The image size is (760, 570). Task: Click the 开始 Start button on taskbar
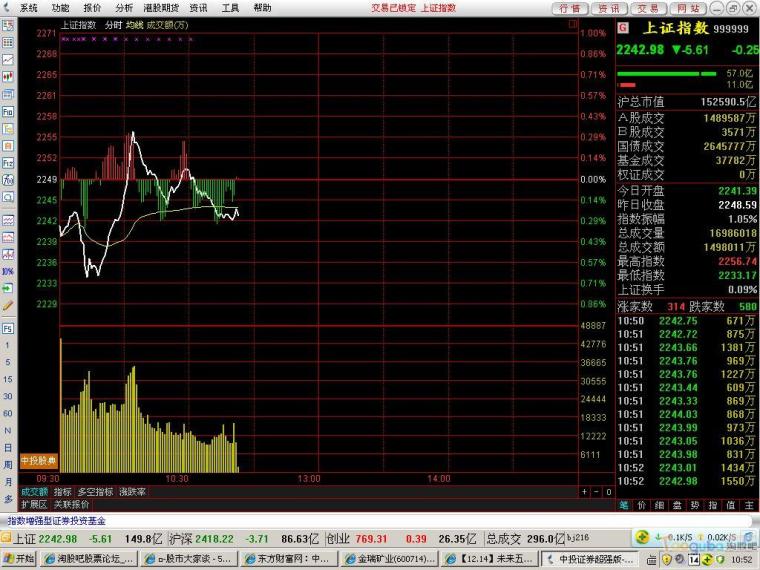[20, 558]
